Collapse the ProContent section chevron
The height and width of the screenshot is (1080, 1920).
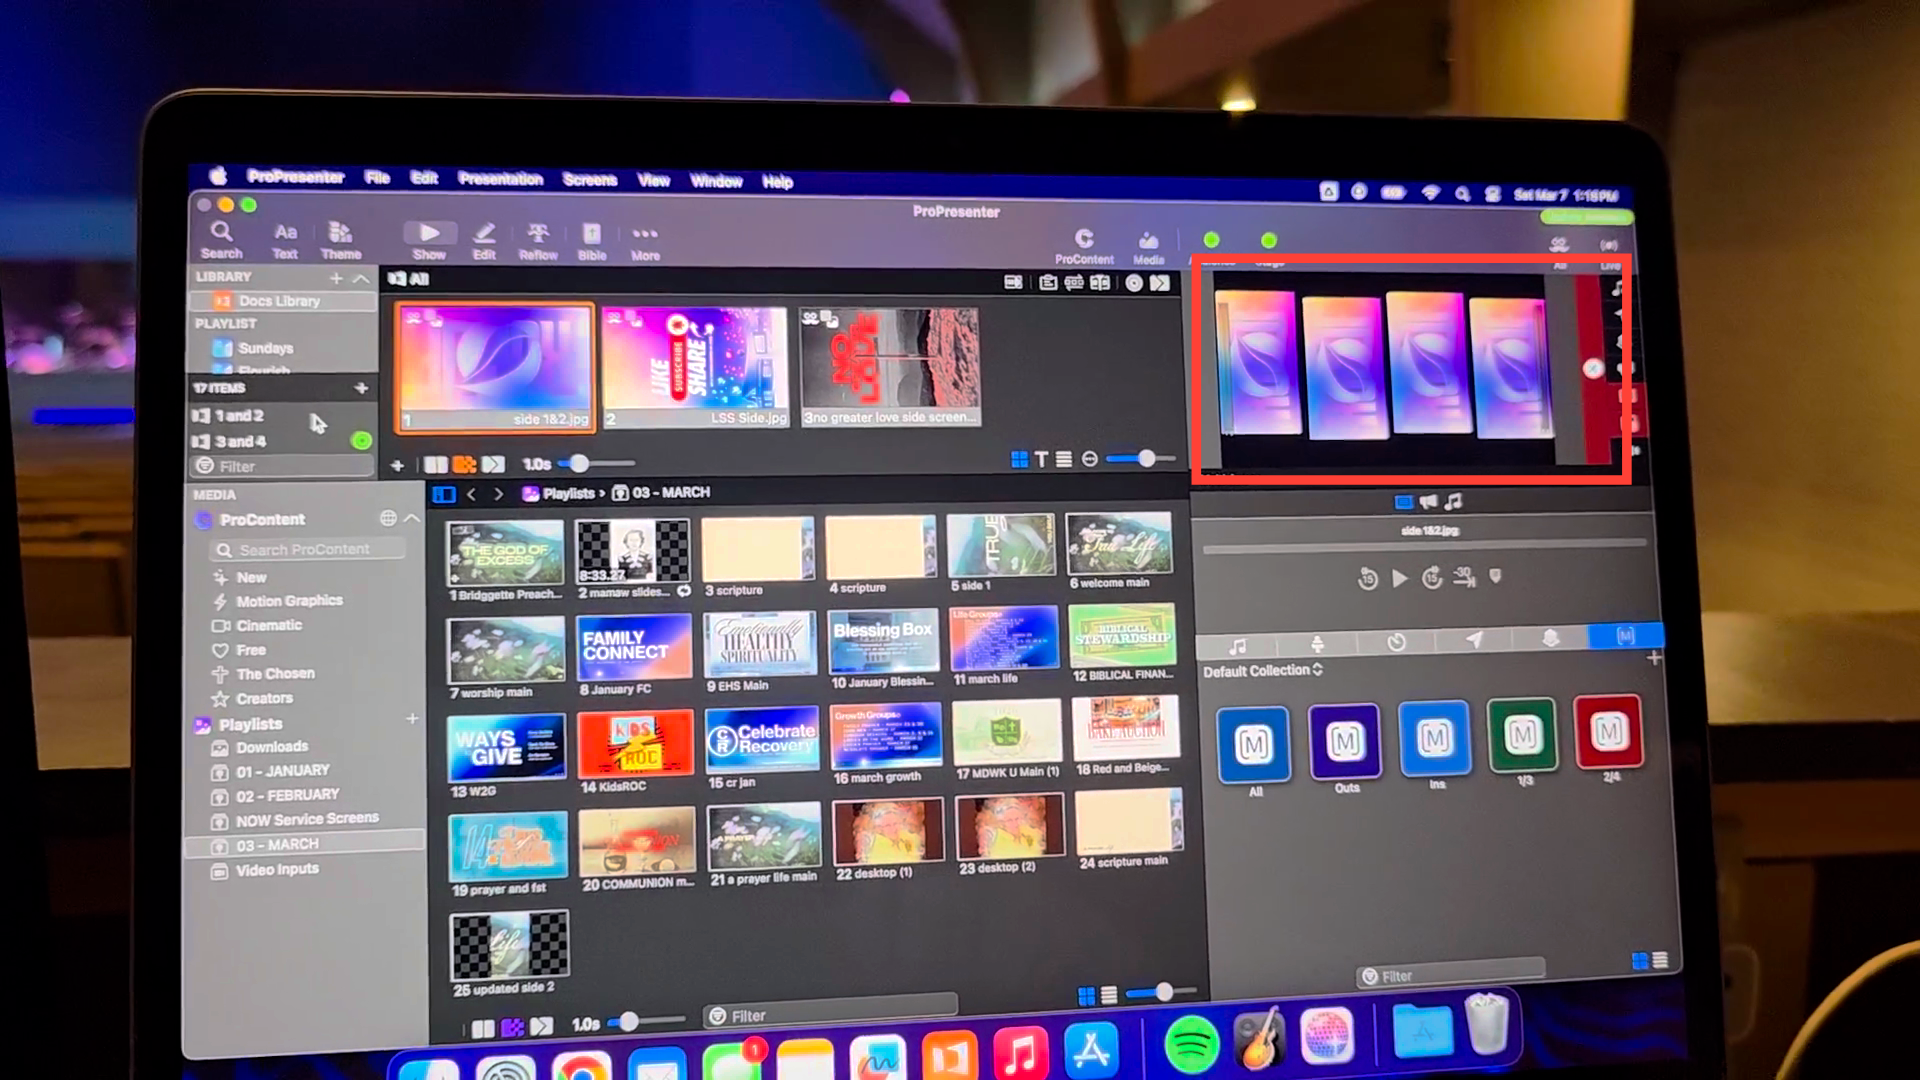(x=412, y=518)
